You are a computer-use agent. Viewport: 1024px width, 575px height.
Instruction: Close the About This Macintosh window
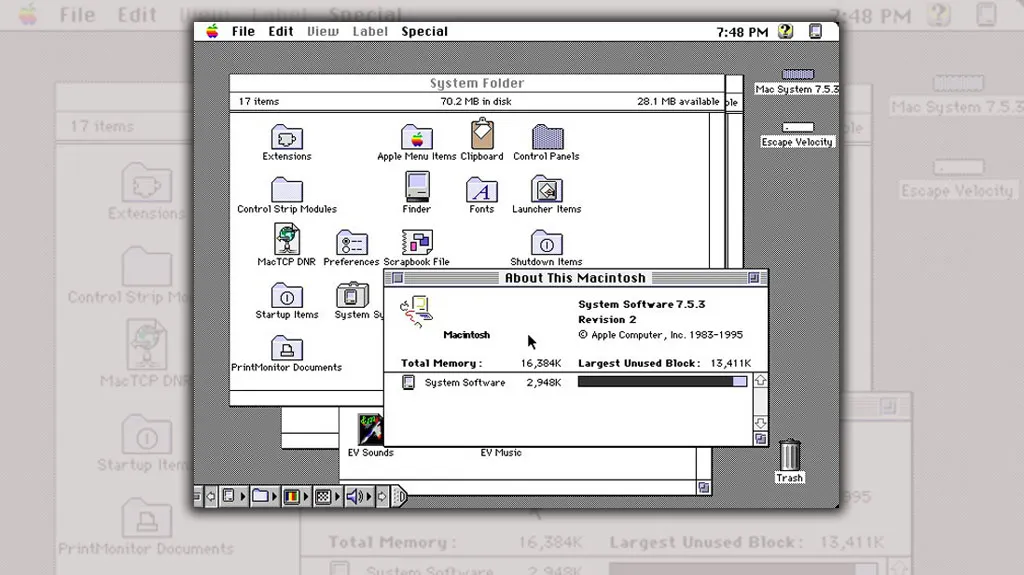397,278
